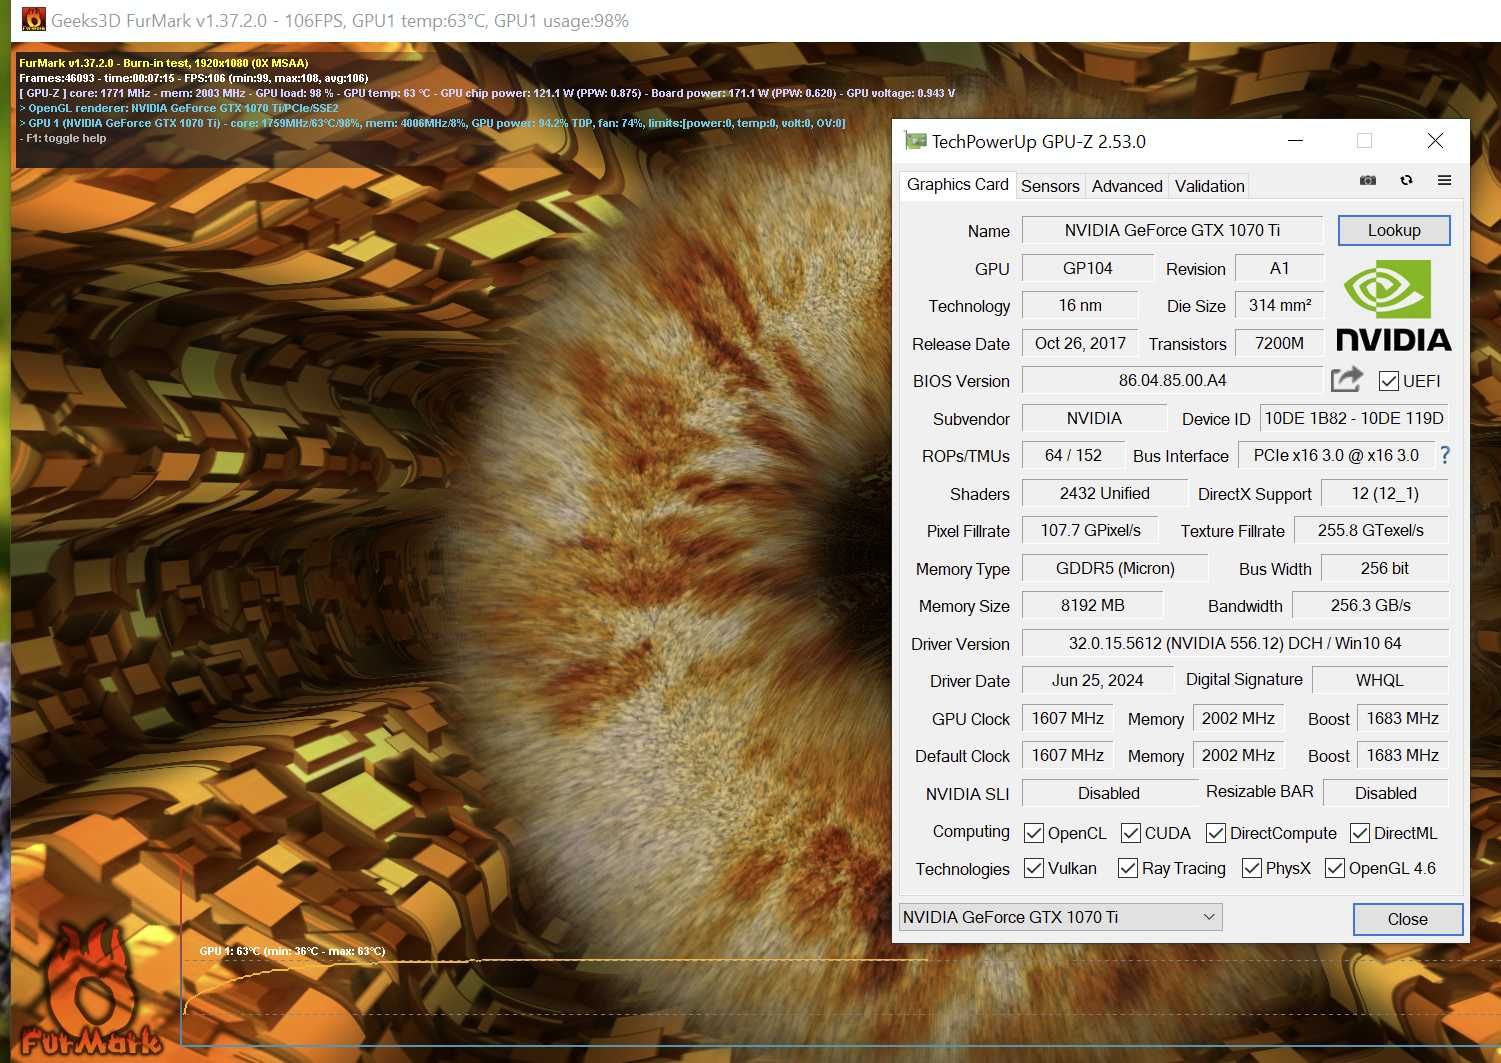Toggle the OpenGL 4.6 checkbox
1501x1063 pixels.
pyautogui.click(x=1335, y=868)
